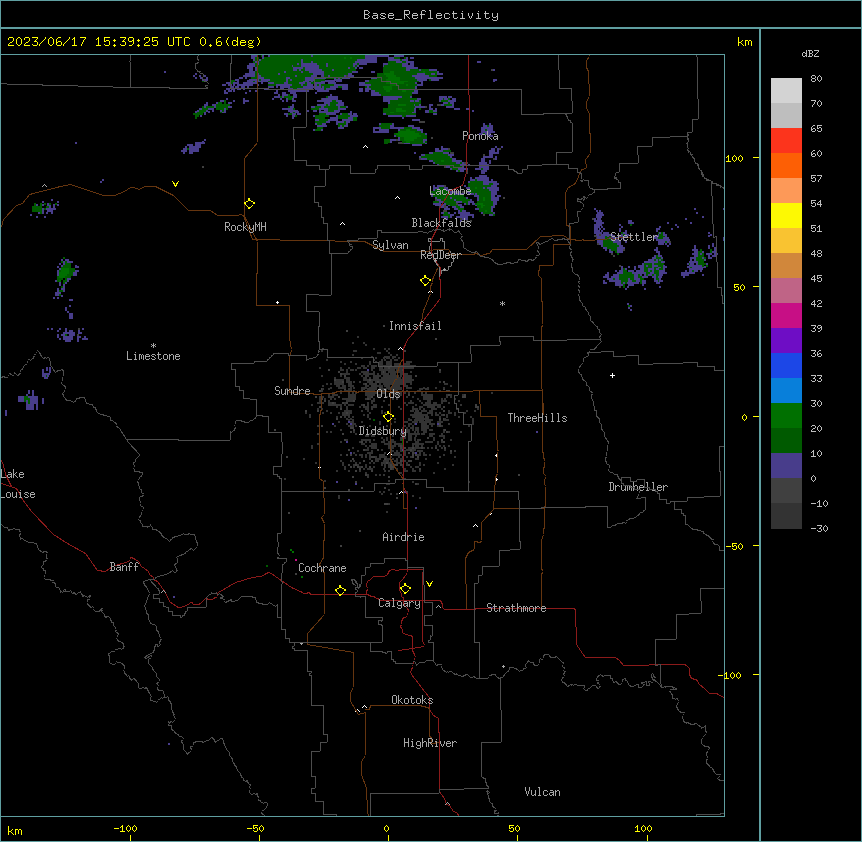The width and height of the screenshot is (862, 842).
Task: Click the yellow diamond marker between Olds and Didsbury
Action: click(x=388, y=417)
